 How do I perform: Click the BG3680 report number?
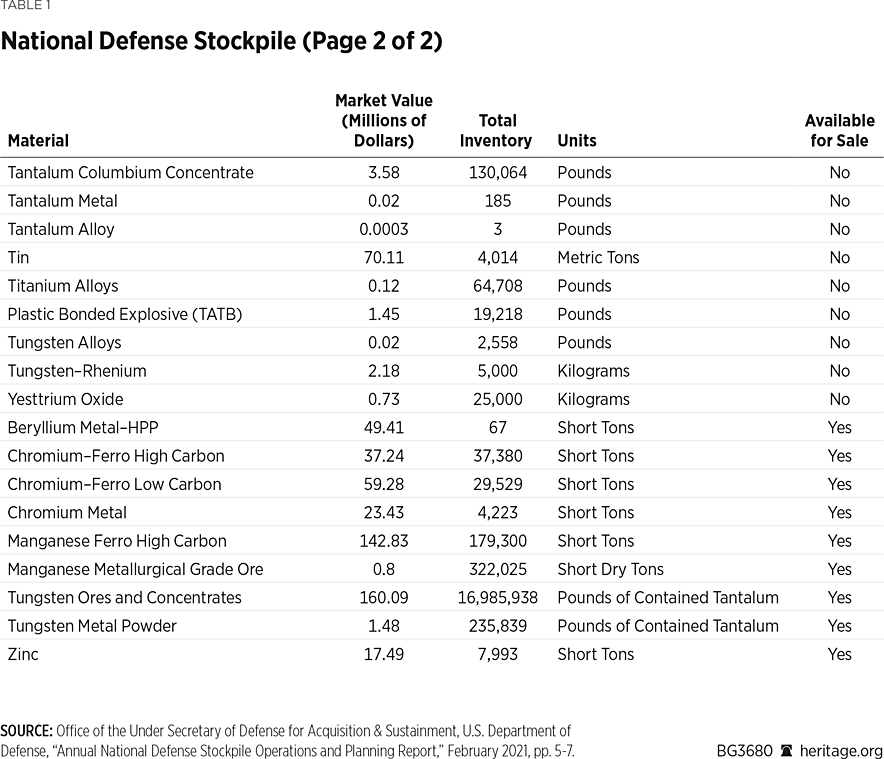point(745,750)
